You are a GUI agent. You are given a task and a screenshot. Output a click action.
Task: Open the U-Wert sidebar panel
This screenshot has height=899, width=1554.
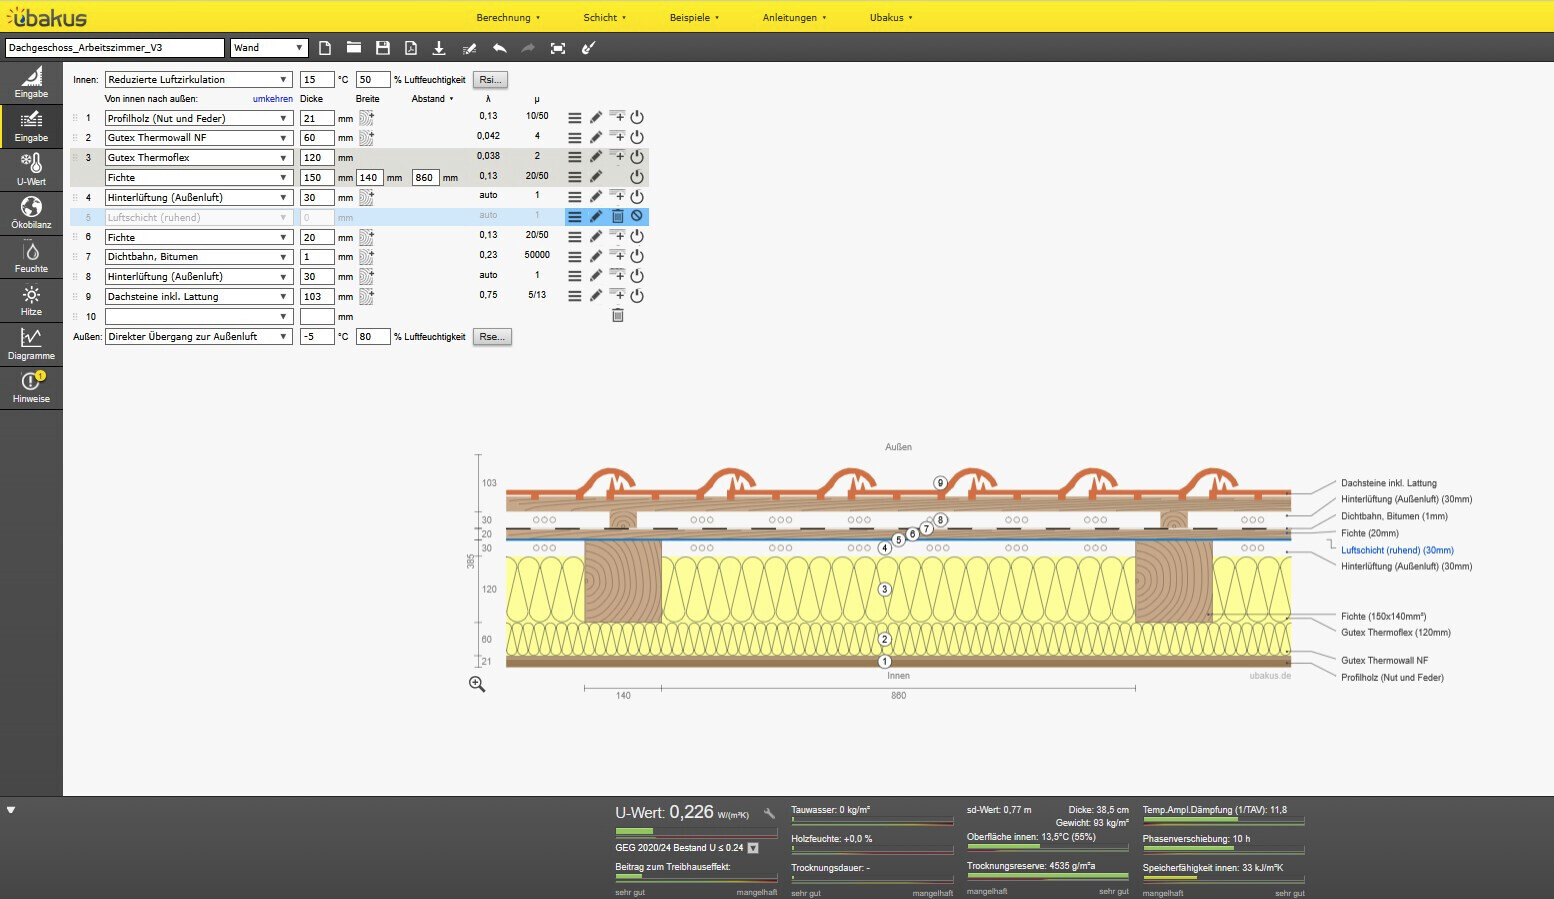tap(31, 169)
